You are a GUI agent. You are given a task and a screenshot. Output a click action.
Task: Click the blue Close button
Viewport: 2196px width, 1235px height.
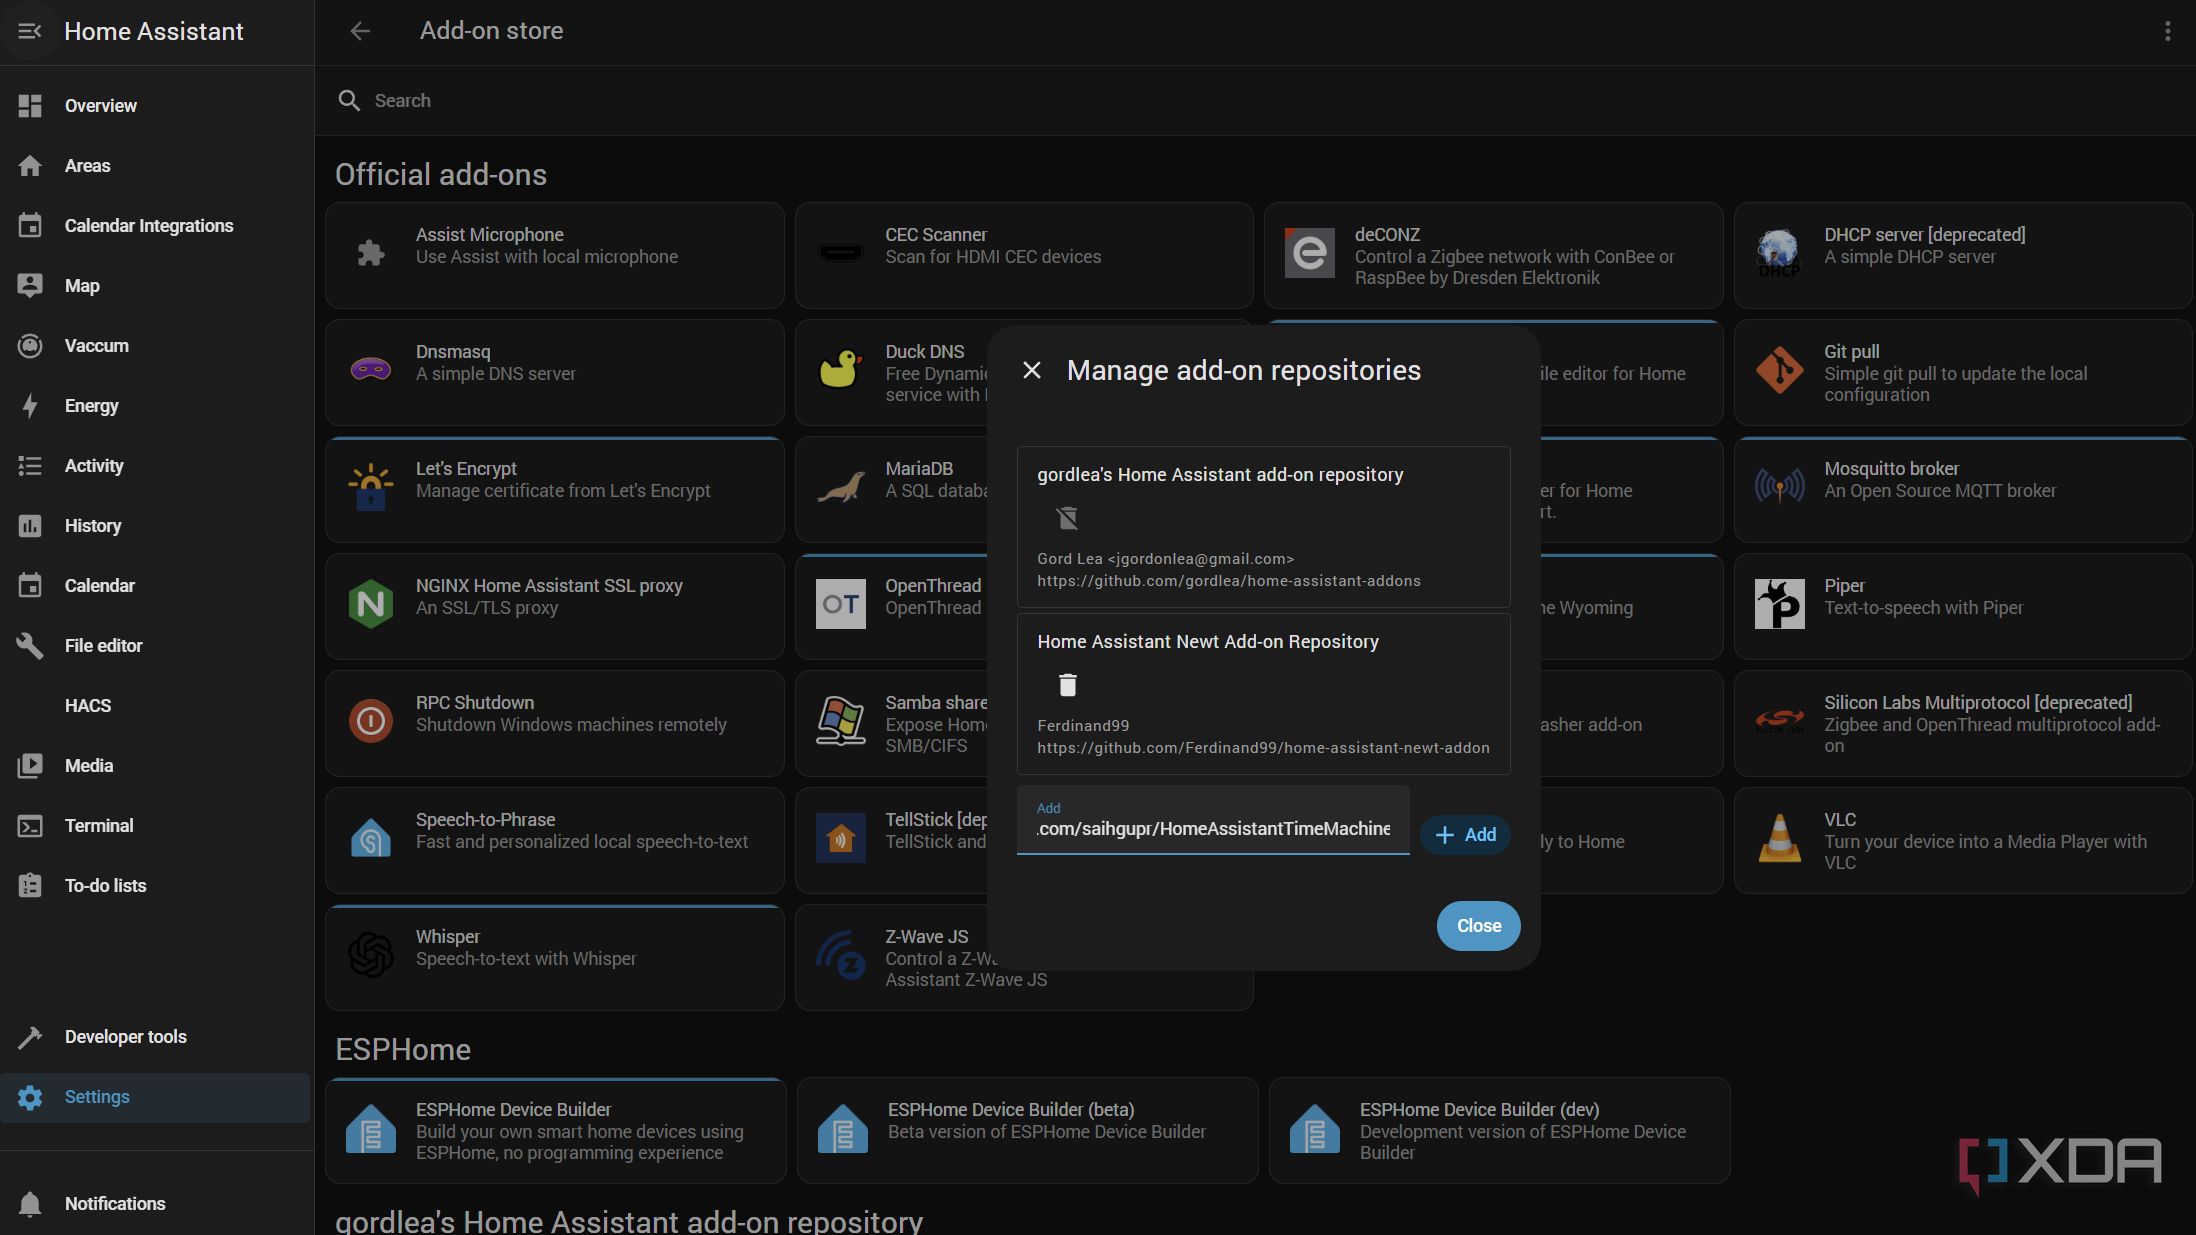point(1479,926)
